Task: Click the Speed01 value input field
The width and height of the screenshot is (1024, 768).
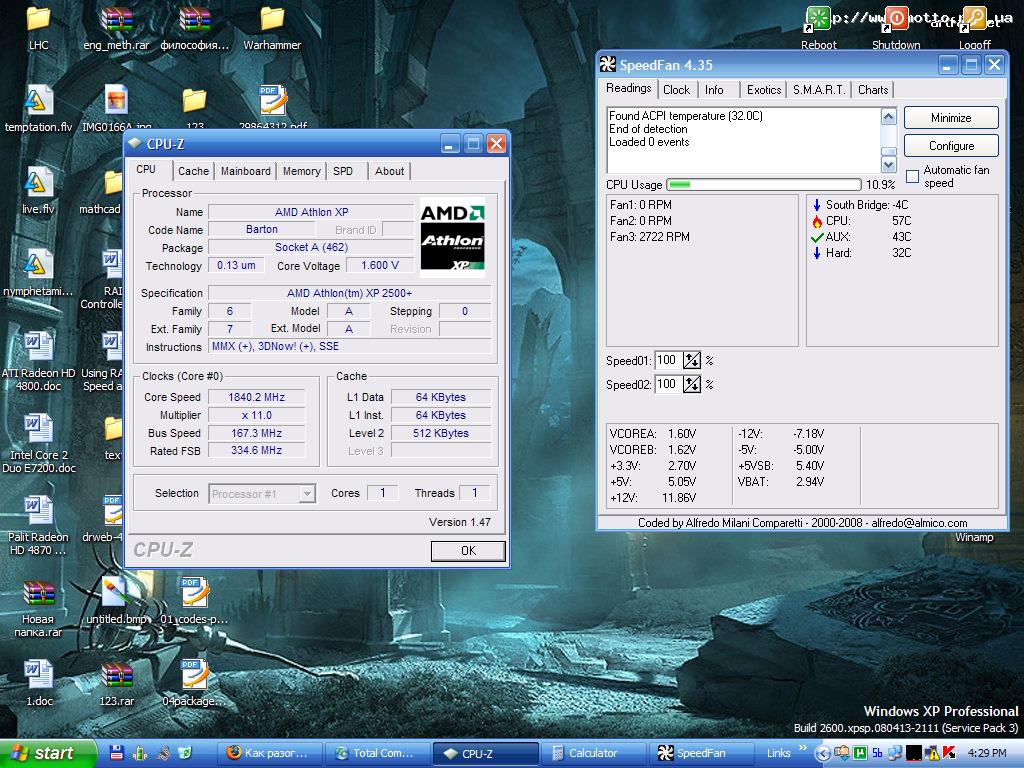Action: [668, 360]
